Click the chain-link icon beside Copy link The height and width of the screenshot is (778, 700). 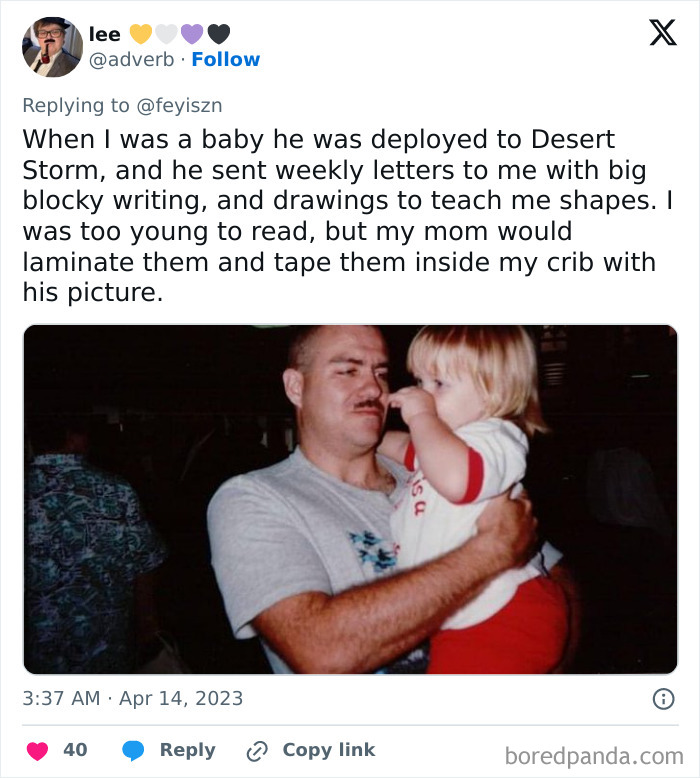[x=259, y=750]
